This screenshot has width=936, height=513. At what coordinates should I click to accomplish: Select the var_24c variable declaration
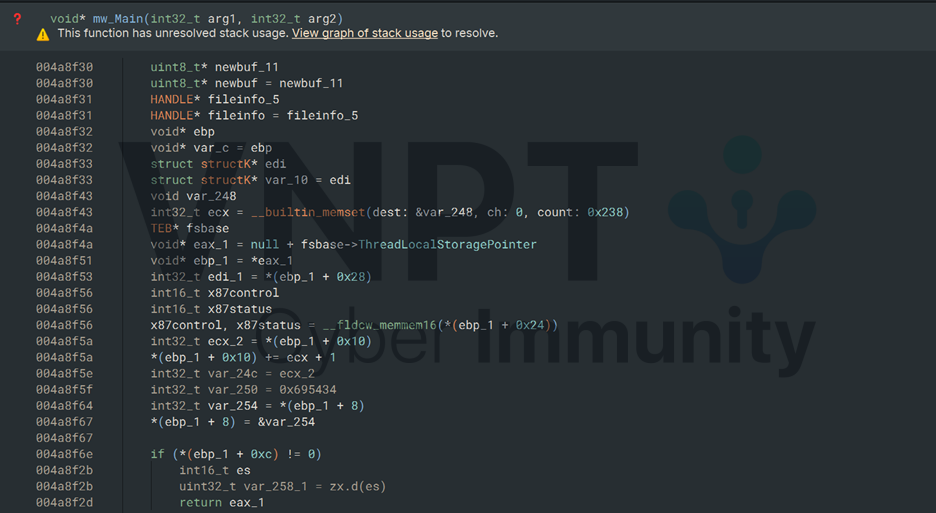coord(225,373)
